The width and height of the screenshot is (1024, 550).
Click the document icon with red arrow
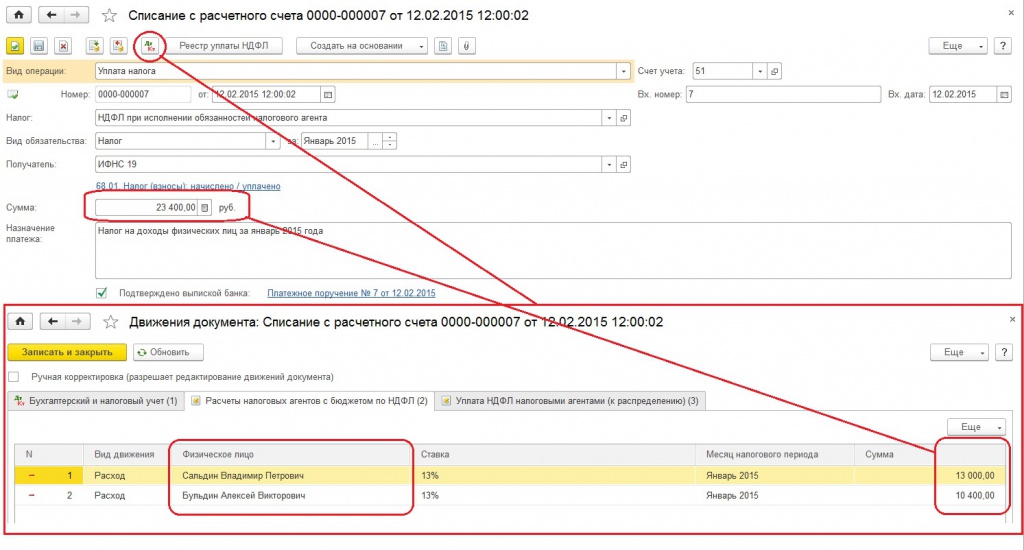click(118, 46)
